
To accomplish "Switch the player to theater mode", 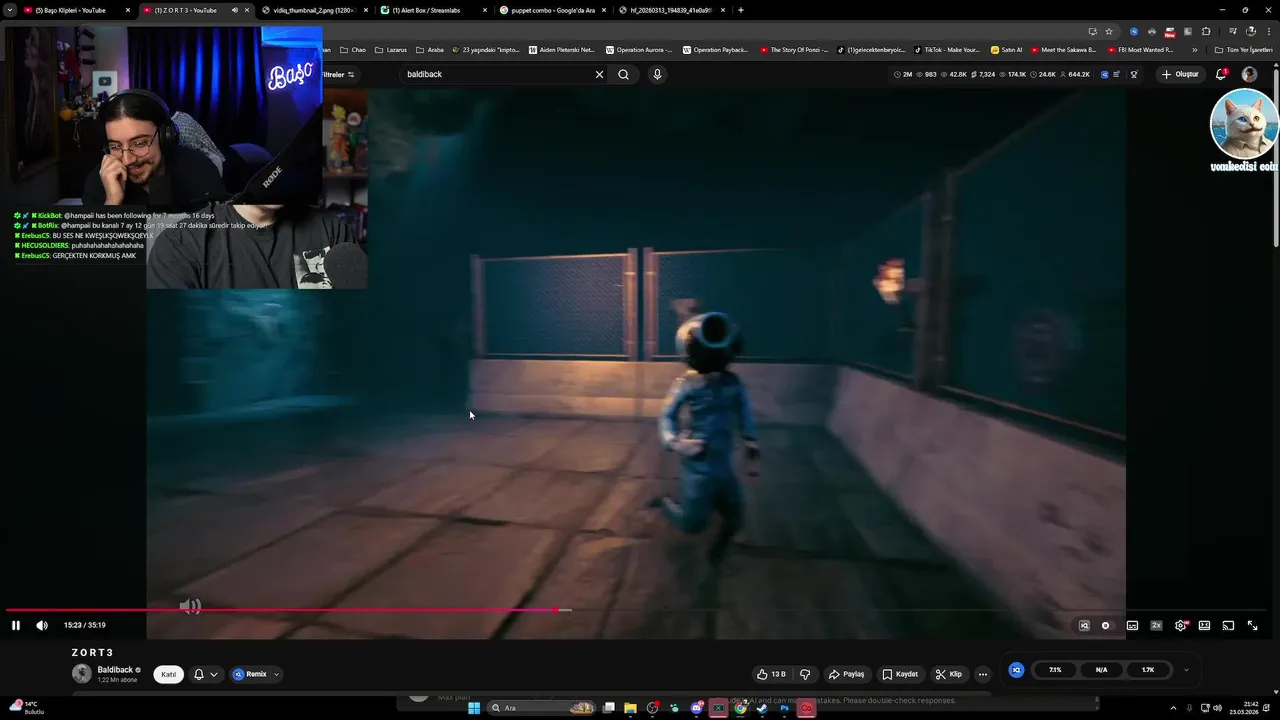I will coord(1204,625).
